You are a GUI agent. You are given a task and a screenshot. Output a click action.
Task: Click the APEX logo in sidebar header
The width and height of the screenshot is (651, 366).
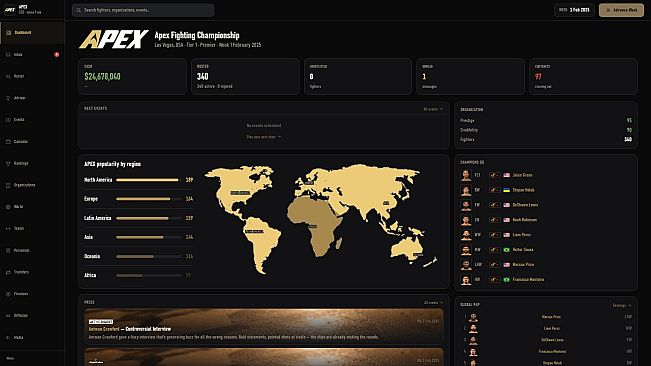10,10
